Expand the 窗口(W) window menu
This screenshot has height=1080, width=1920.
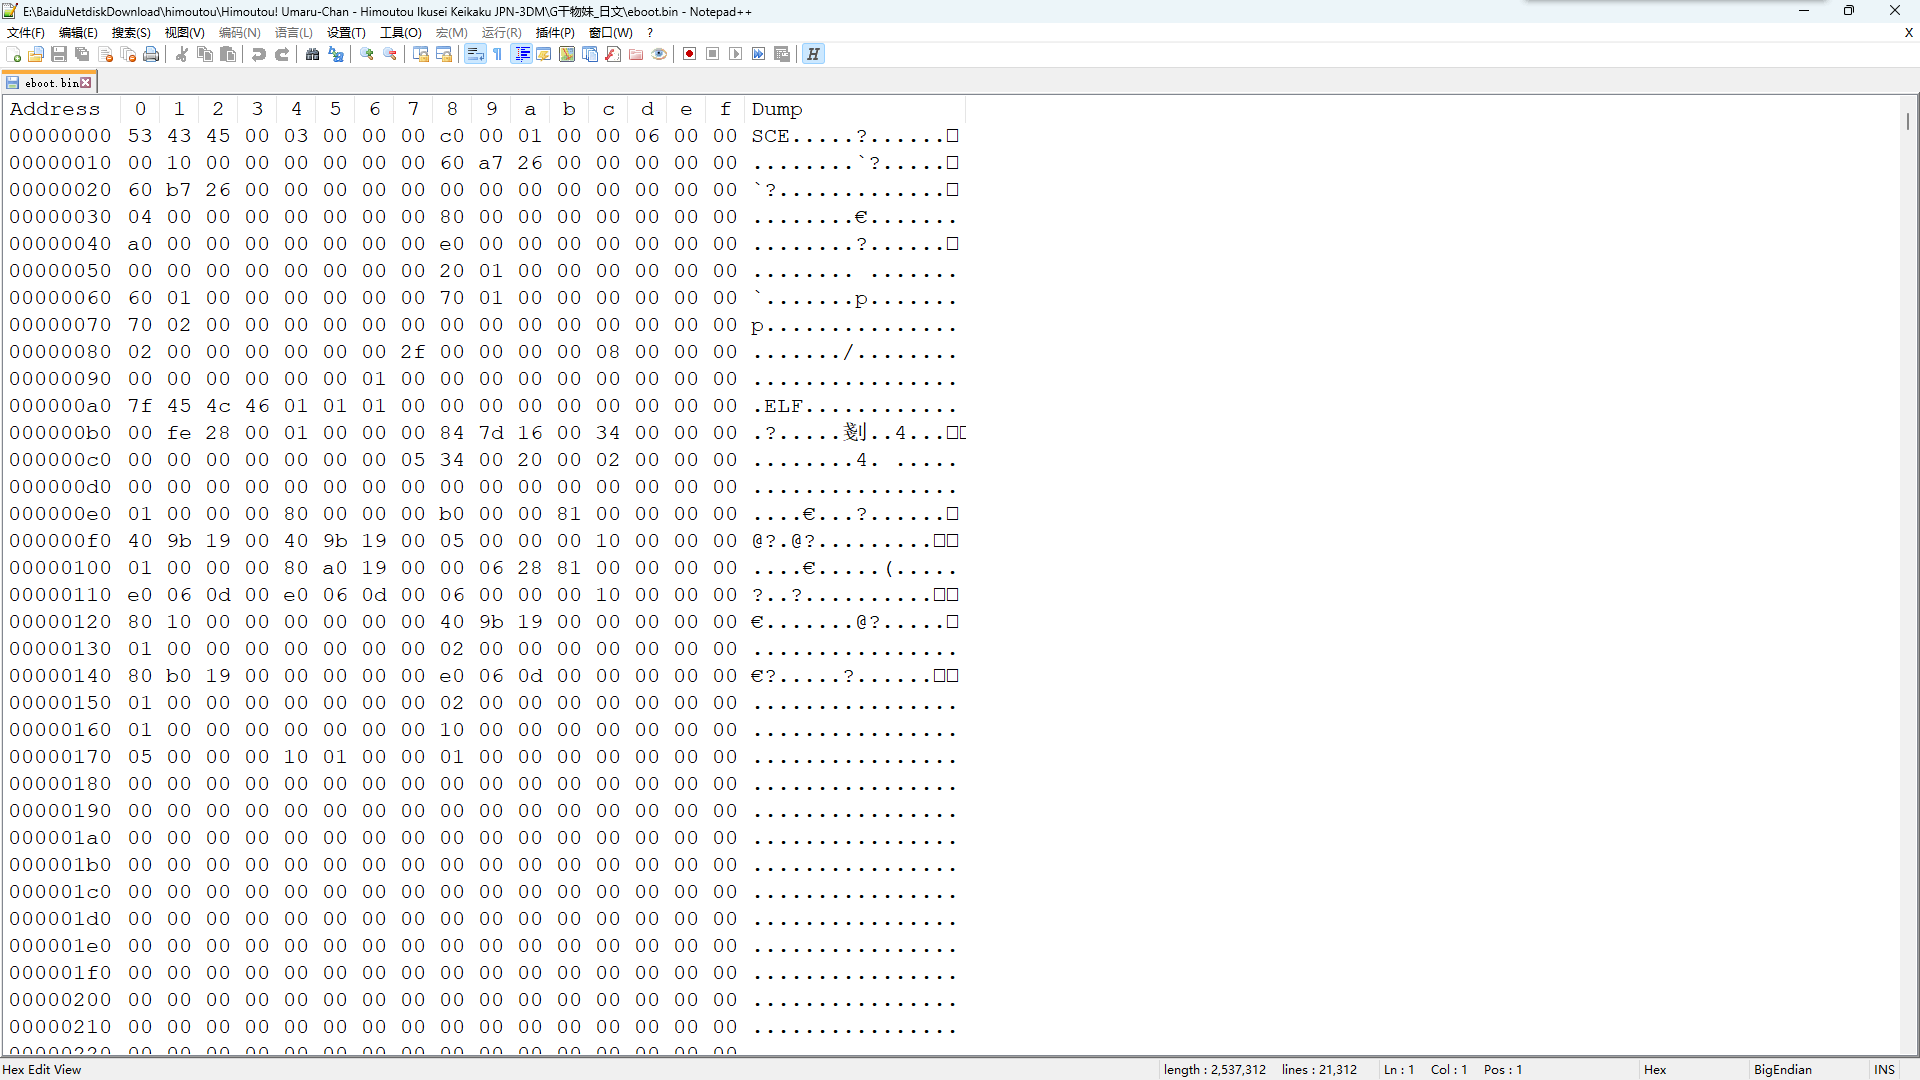(610, 33)
